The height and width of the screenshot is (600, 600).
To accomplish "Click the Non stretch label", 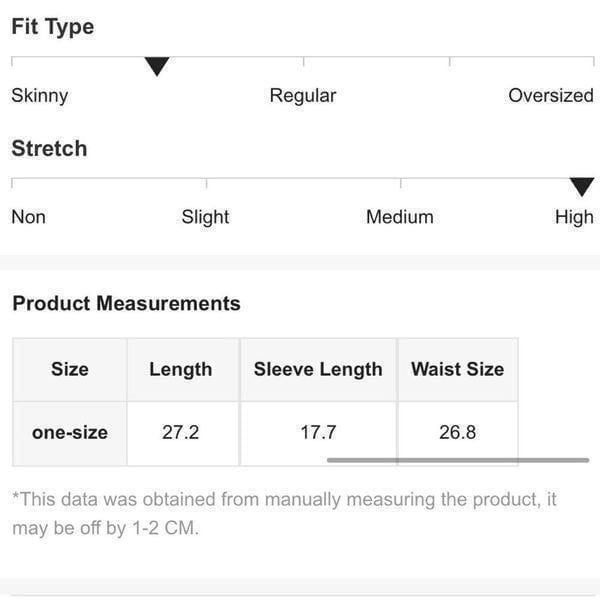I will [29, 217].
